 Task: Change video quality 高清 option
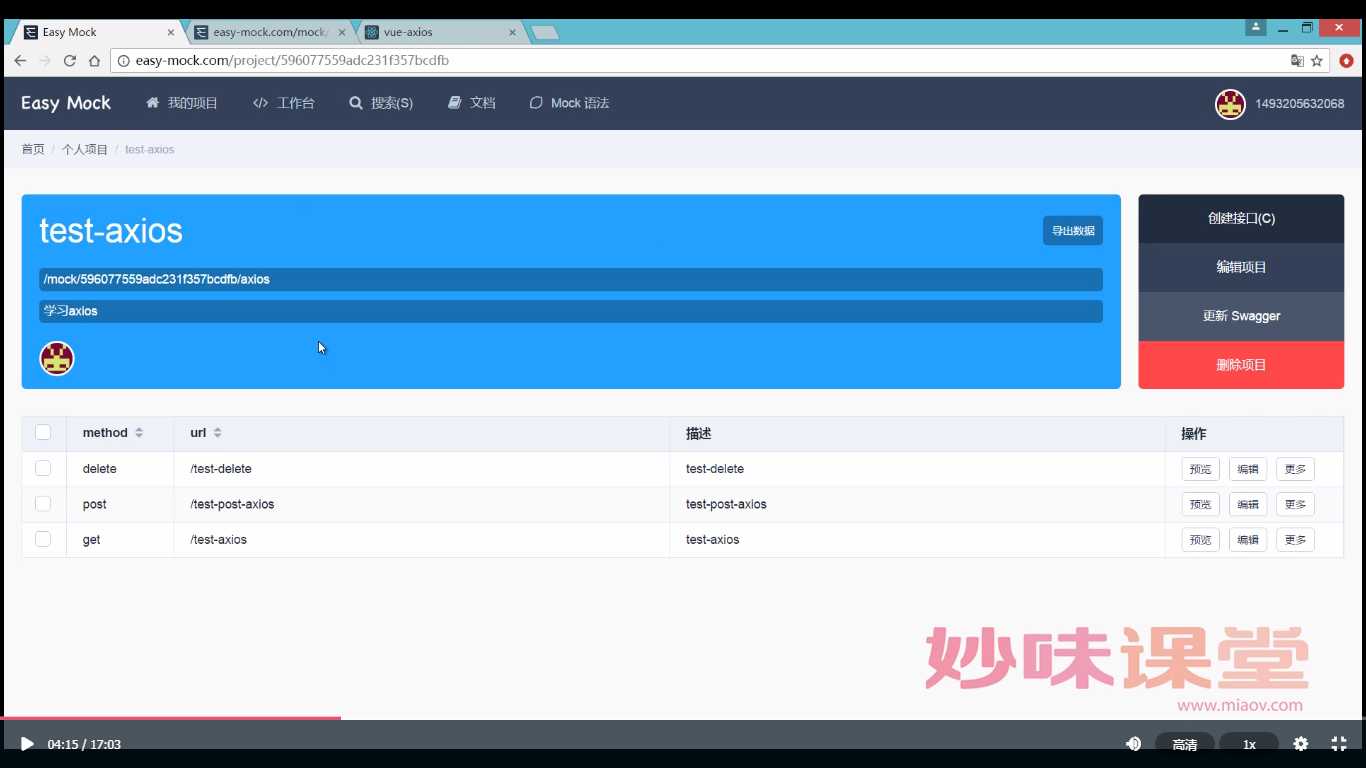coord(1185,744)
